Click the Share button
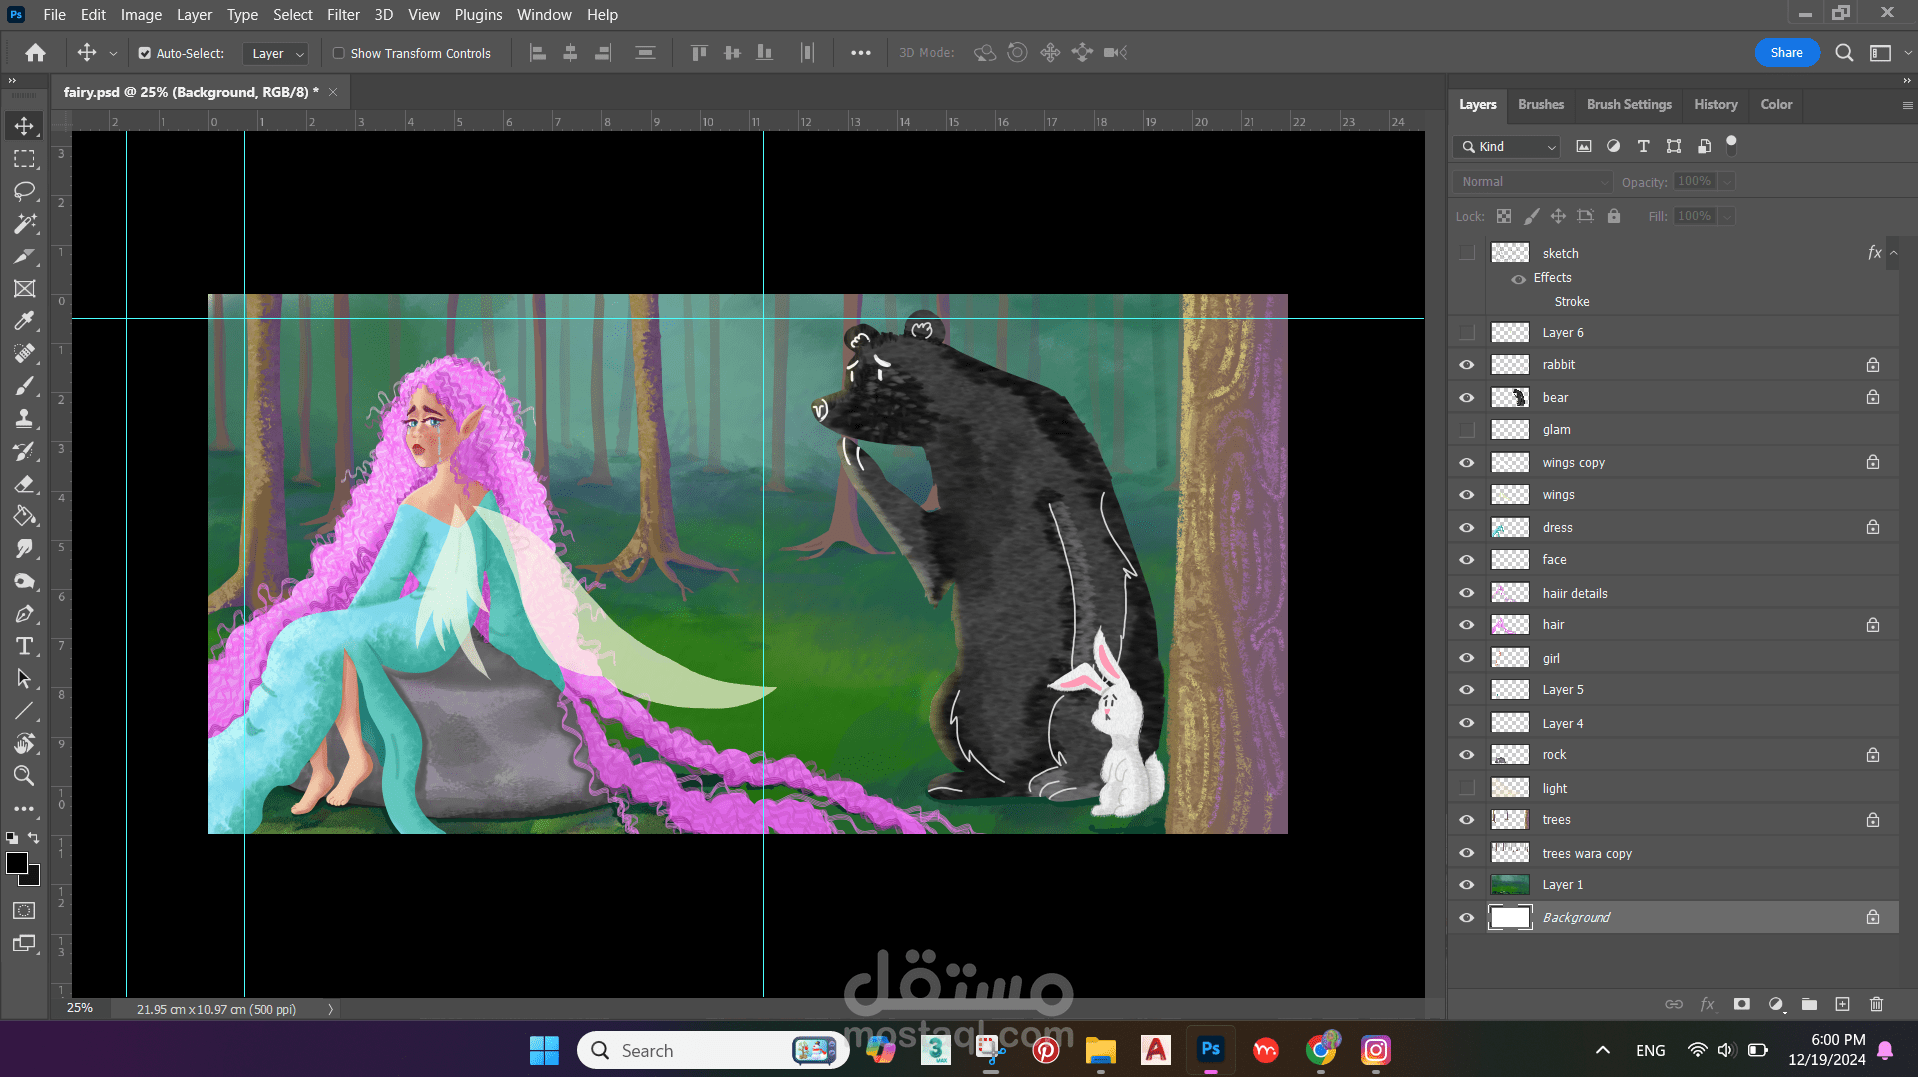The width and height of the screenshot is (1918, 1077). pos(1786,53)
